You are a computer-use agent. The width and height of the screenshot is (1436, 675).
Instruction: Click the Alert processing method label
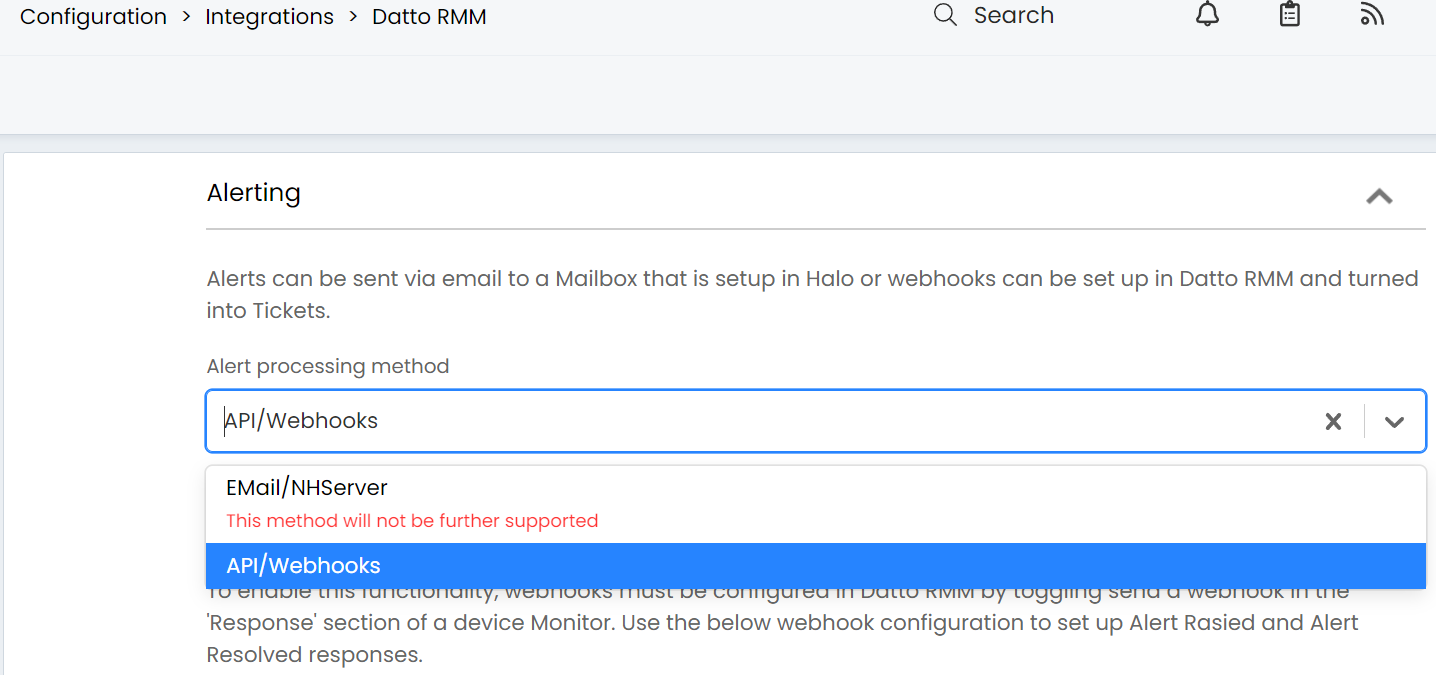coord(328,366)
